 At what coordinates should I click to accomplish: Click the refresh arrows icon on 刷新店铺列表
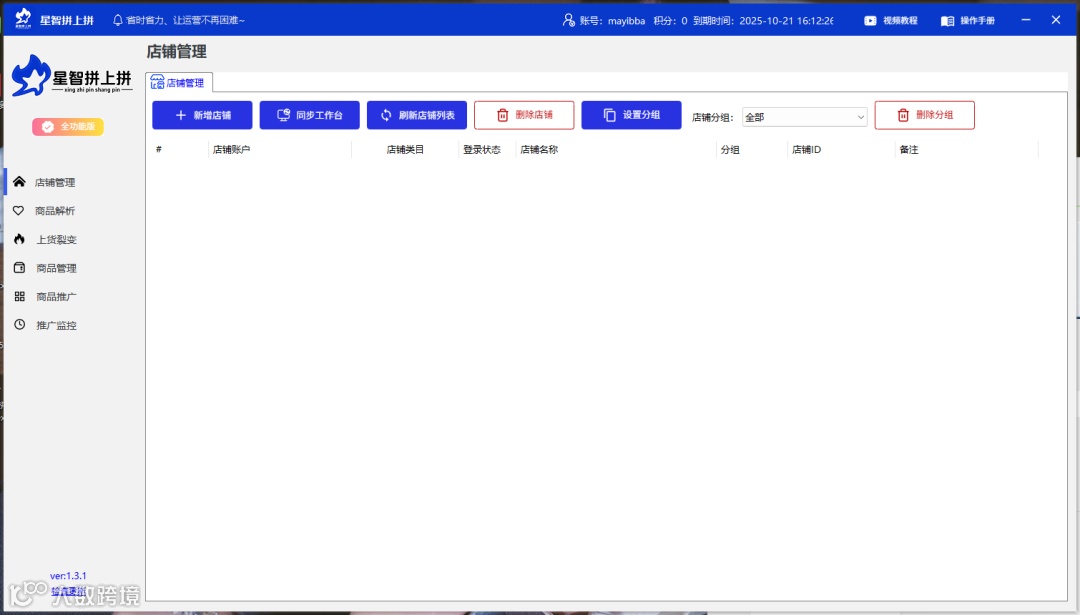pyautogui.click(x=386, y=115)
